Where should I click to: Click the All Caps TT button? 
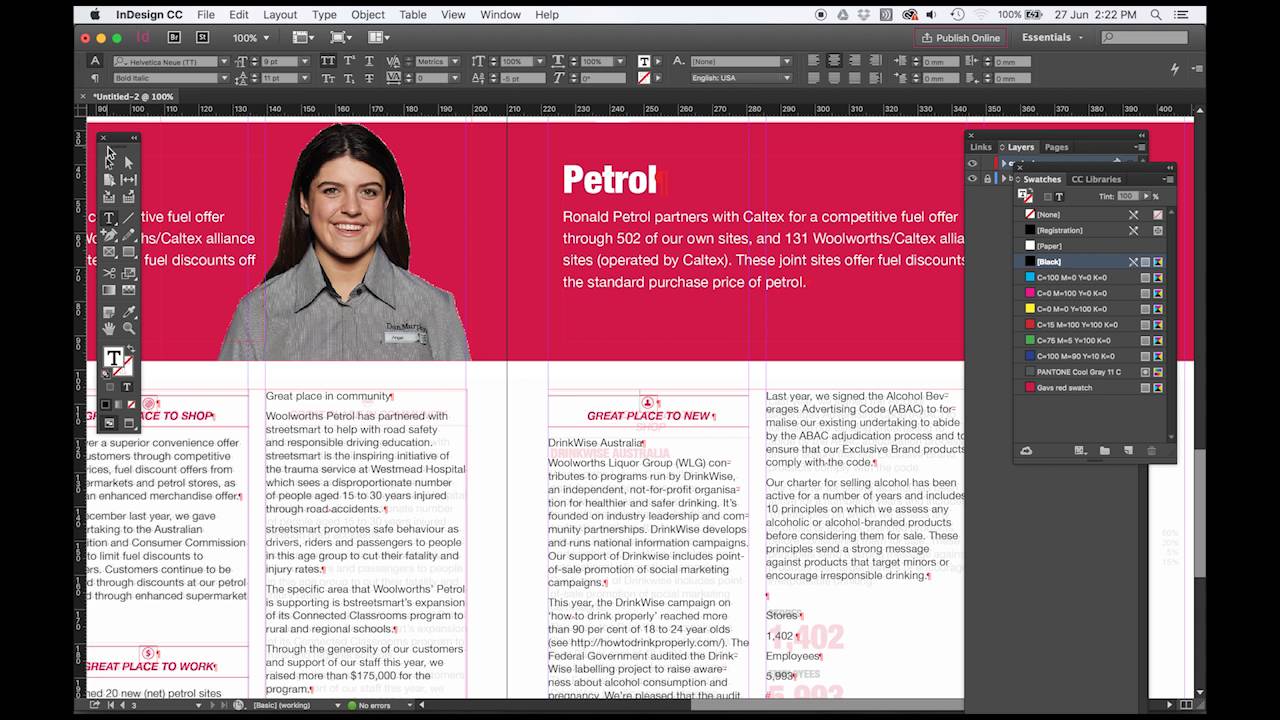(x=327, y=61)
